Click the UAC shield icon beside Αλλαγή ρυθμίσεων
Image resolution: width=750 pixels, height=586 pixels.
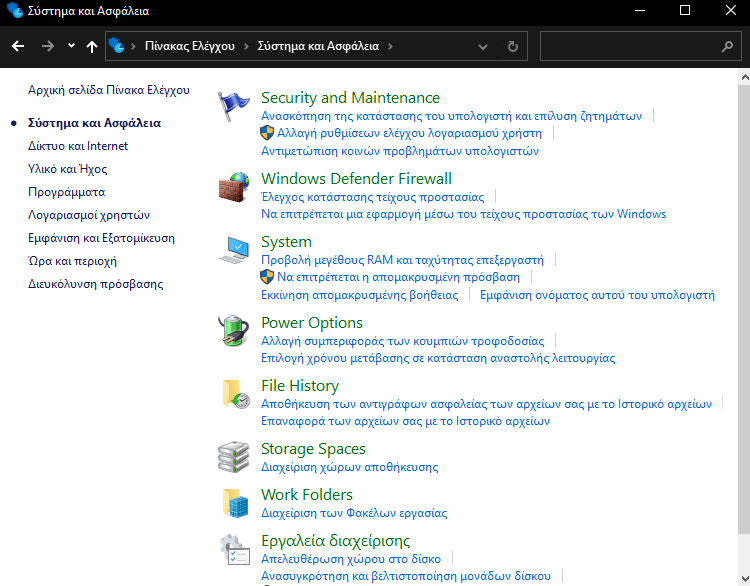pos(267,133)
